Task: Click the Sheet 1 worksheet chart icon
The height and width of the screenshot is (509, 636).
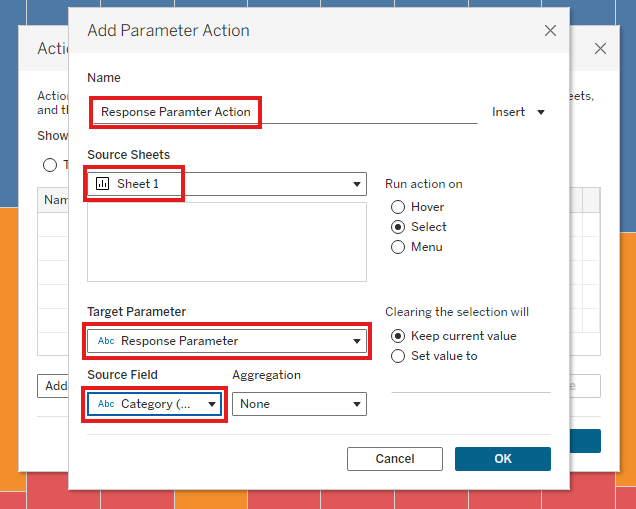Action: tap(102, 184)
